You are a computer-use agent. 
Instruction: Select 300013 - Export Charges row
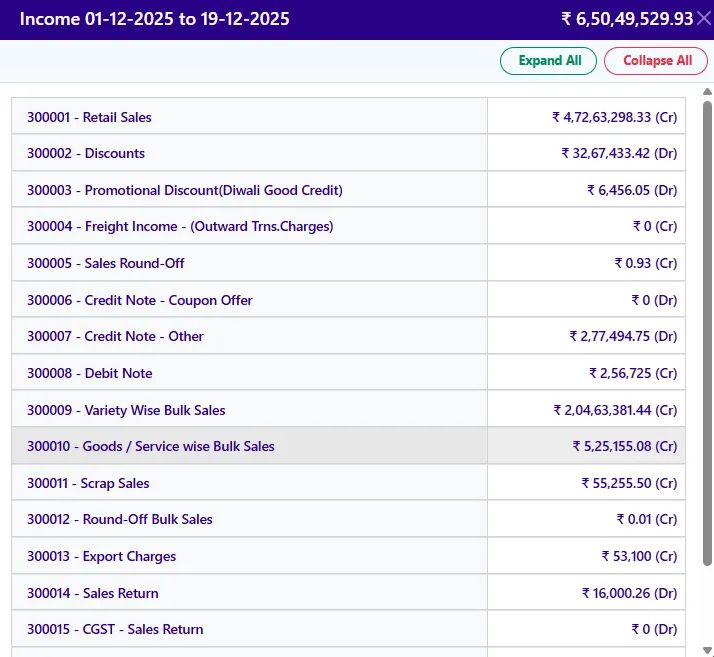[x=348, y=556]
